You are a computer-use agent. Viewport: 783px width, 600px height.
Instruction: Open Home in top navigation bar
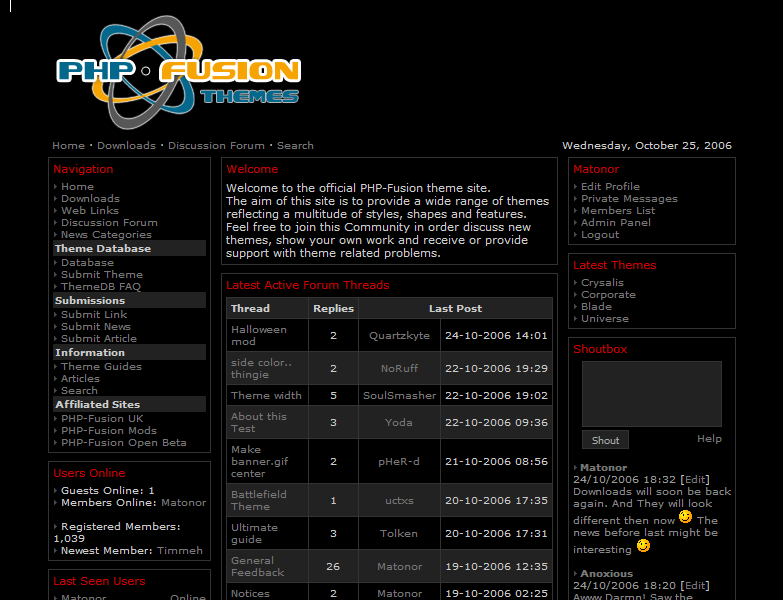[68, 146]
